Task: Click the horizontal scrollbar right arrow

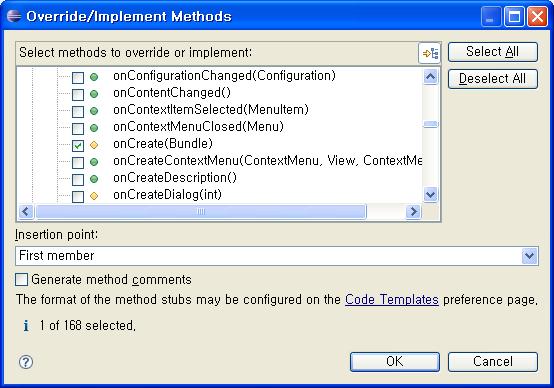Action: 413,211
